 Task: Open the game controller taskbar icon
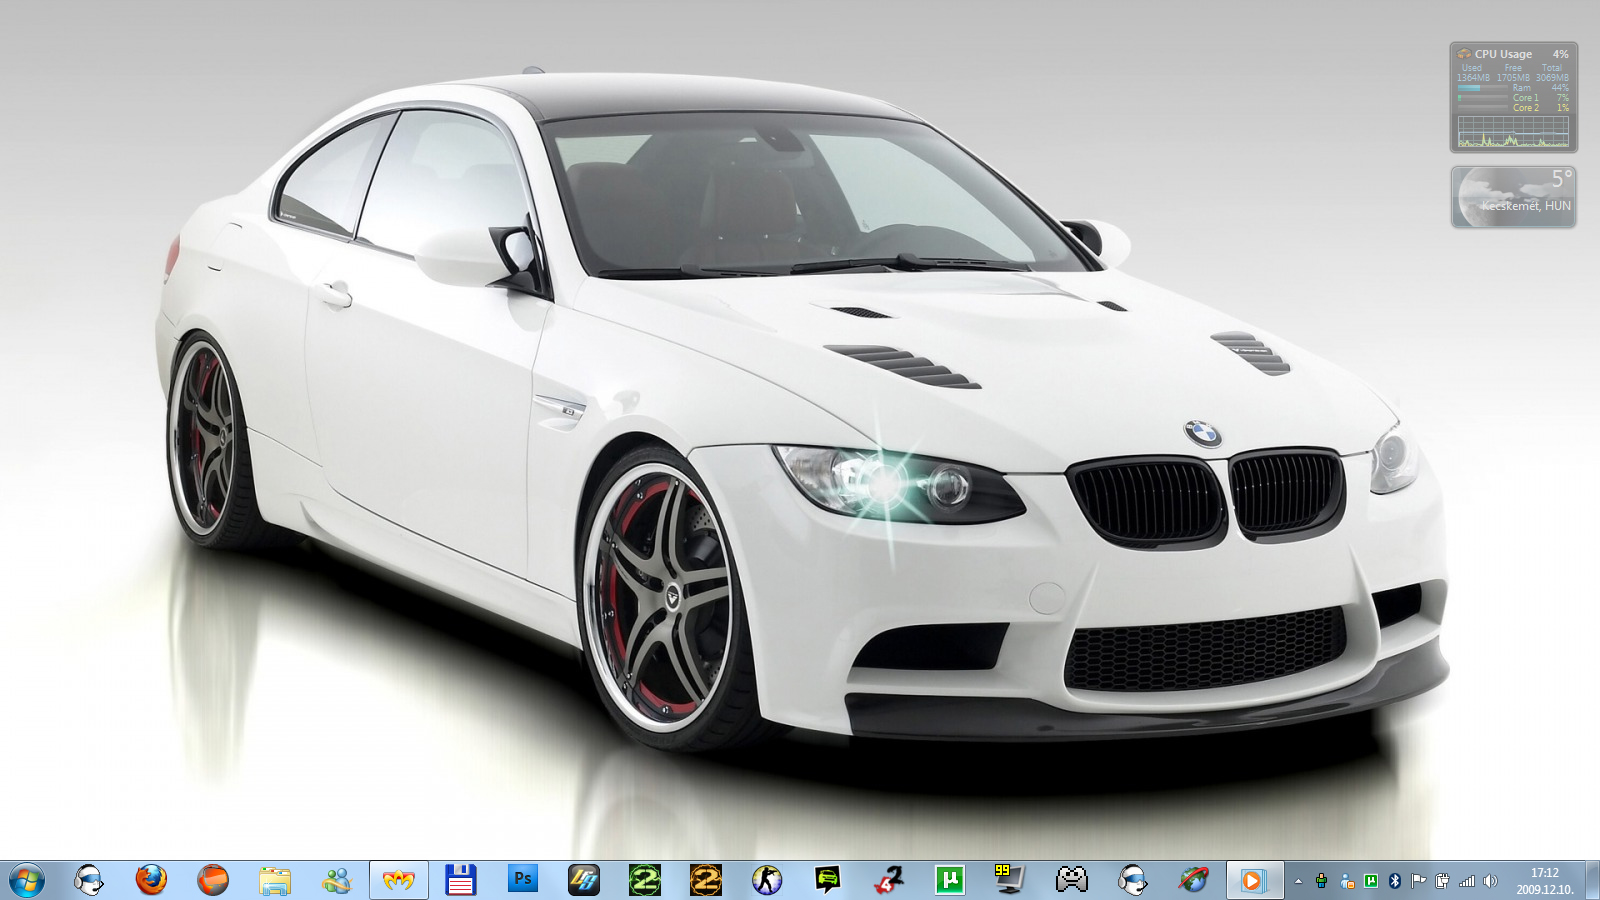[1072, 880]
